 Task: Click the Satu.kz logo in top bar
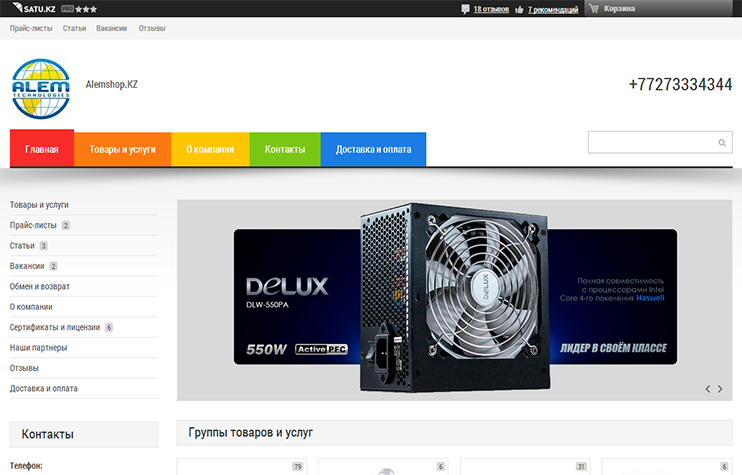(35, 8)
